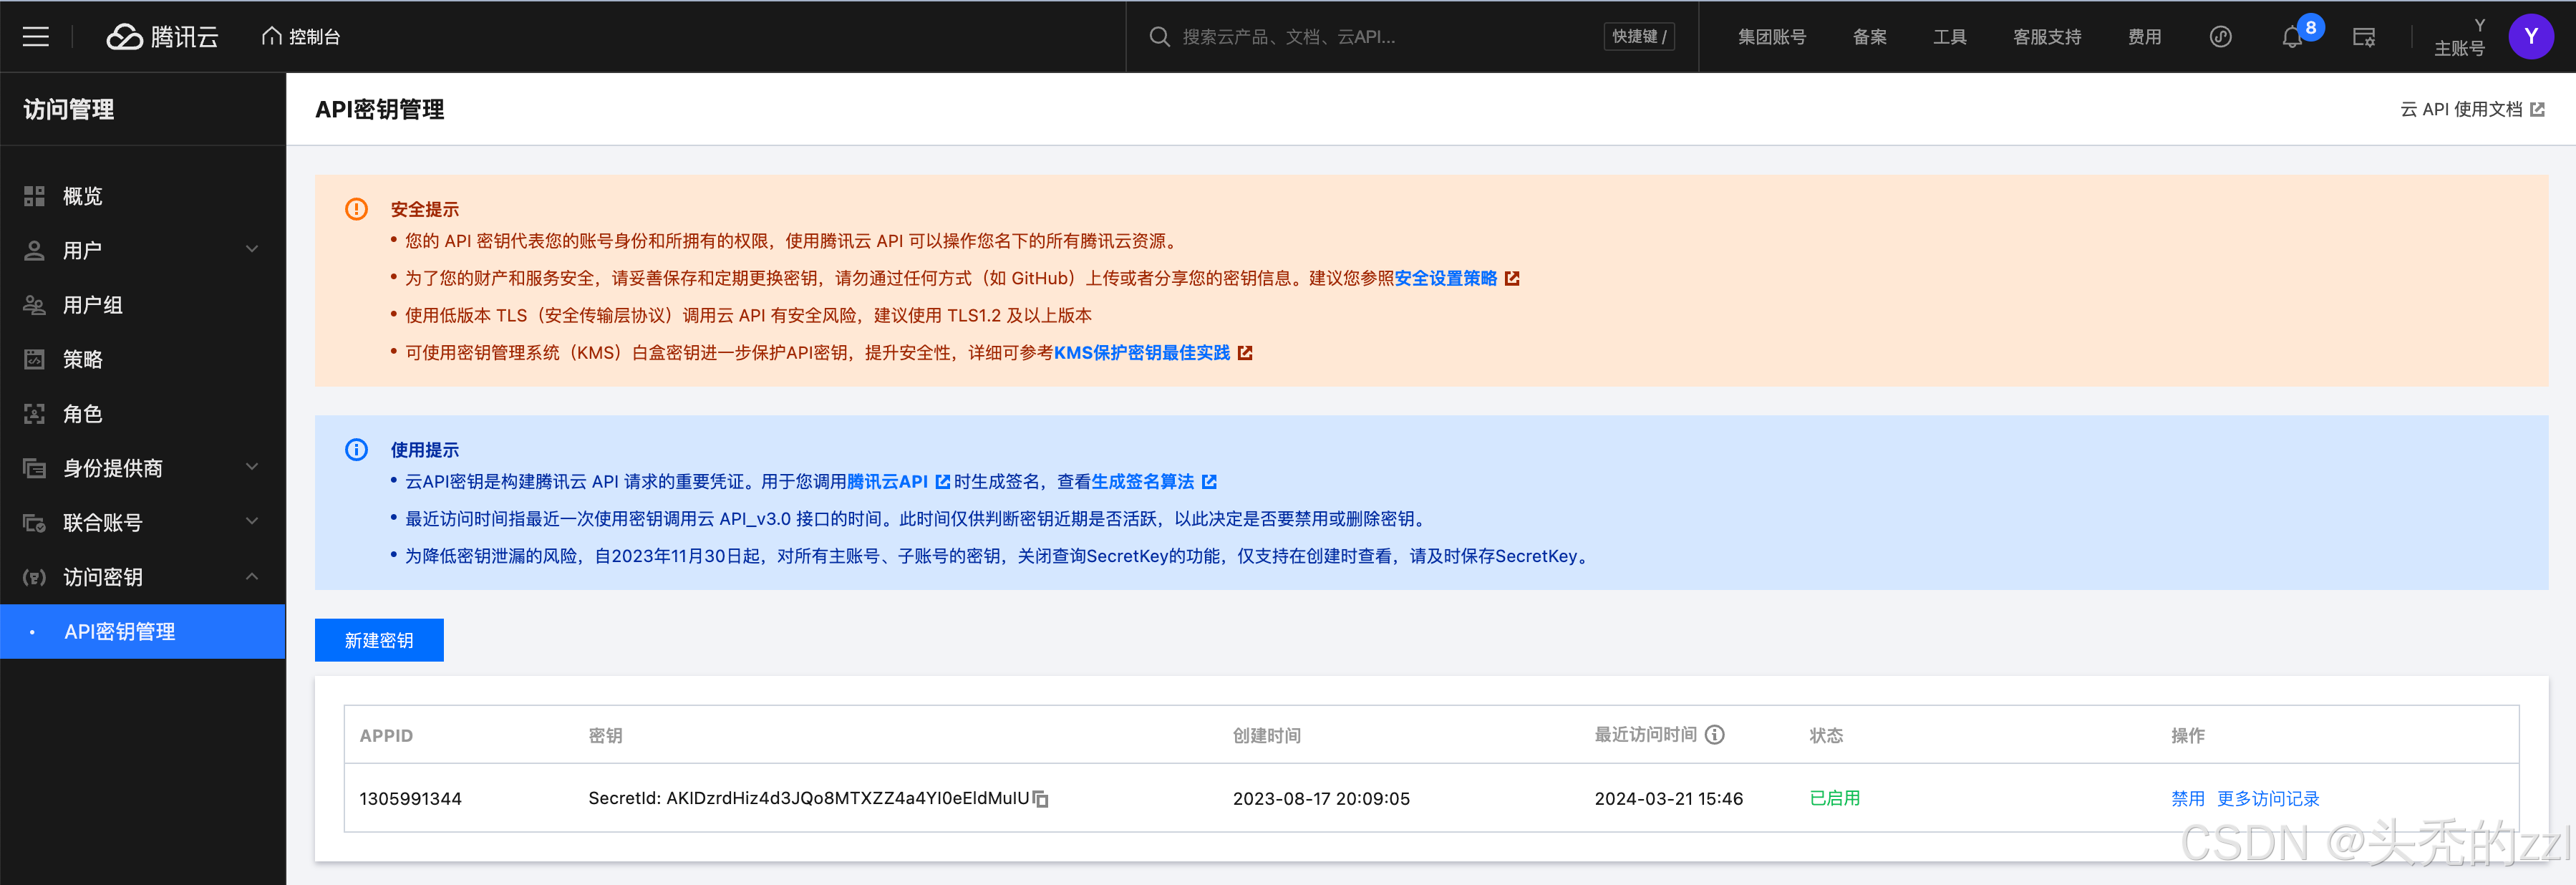The height and width of the screenshot is (885, 2576).
Task: Click the Tencent Cloud logo
Action: click(163, 37)
